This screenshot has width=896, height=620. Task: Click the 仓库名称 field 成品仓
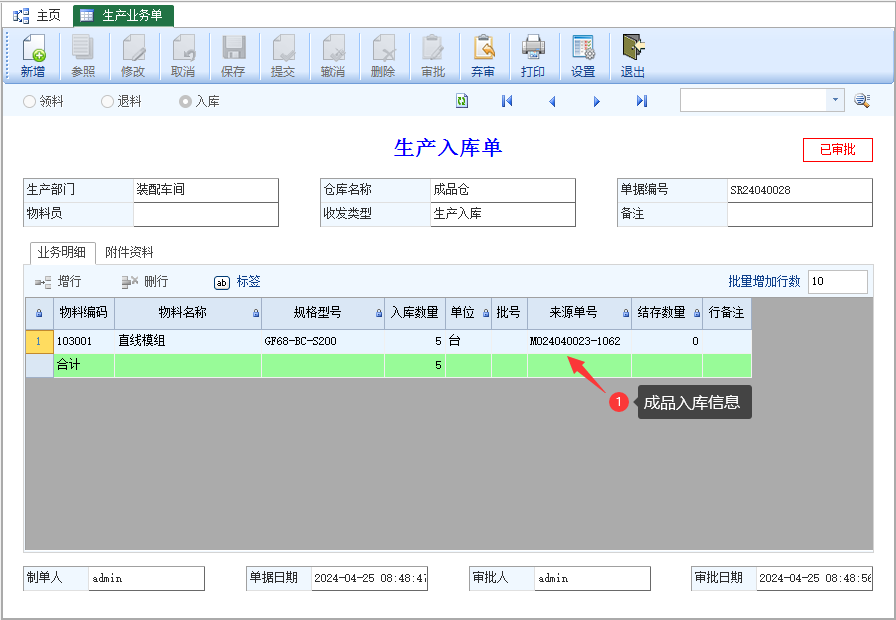pos(503,190)
